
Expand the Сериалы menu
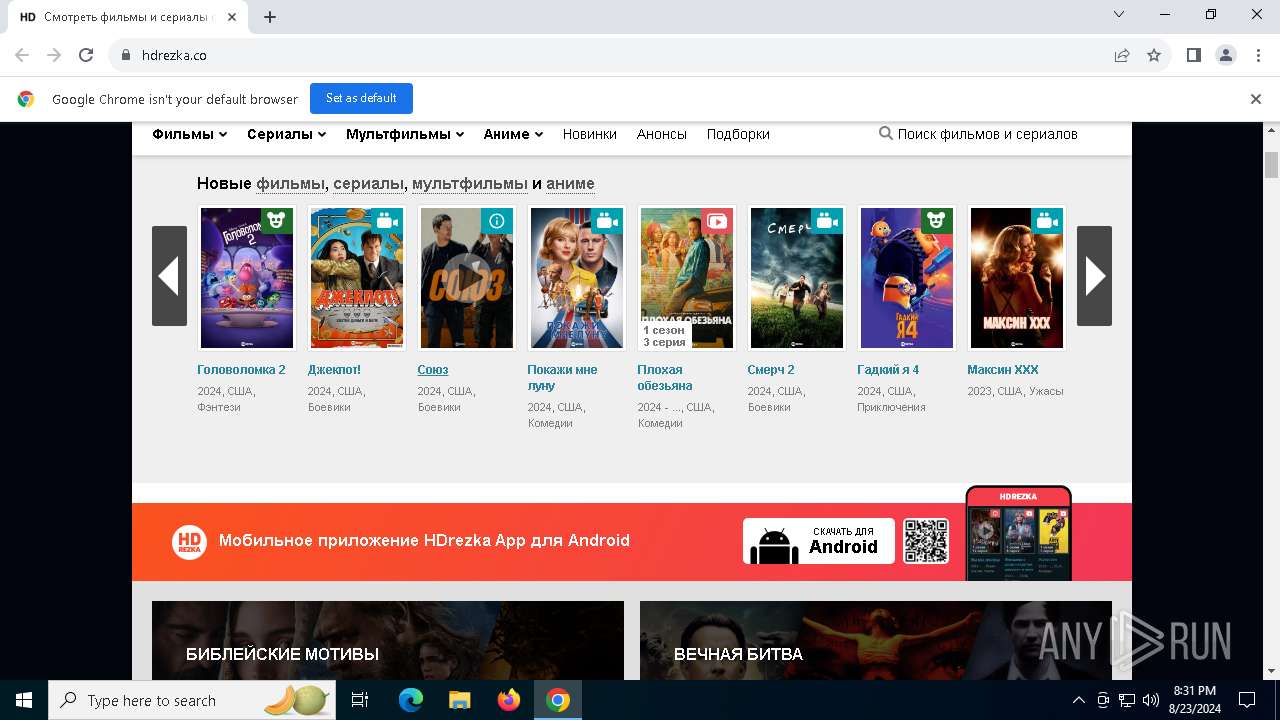point(287,134)
